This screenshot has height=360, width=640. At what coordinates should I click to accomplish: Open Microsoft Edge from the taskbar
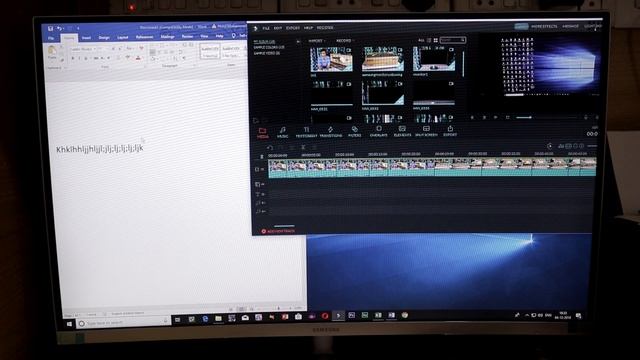[205, 319]
